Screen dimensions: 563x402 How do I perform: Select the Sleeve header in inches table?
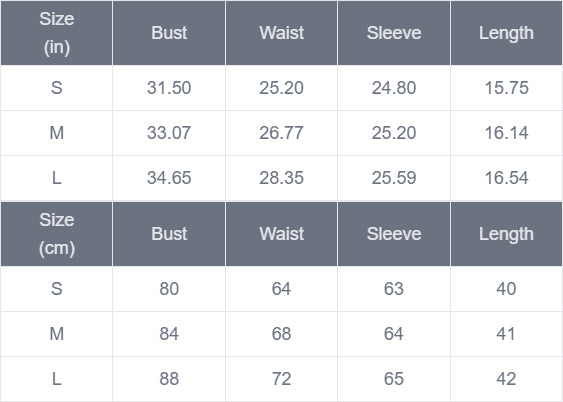(394, 33)
